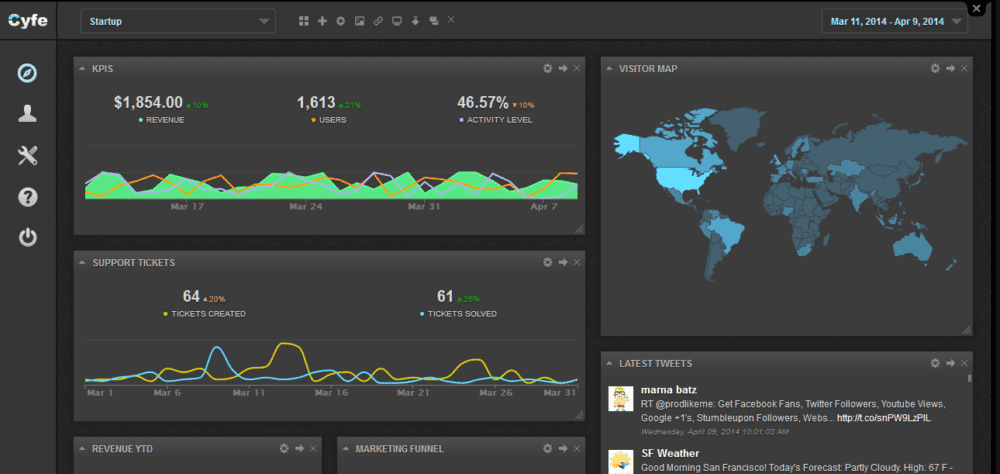Screen dimensions: 1000x474
Task: Click the power logout icon
Action: click(x=28, y=237)
